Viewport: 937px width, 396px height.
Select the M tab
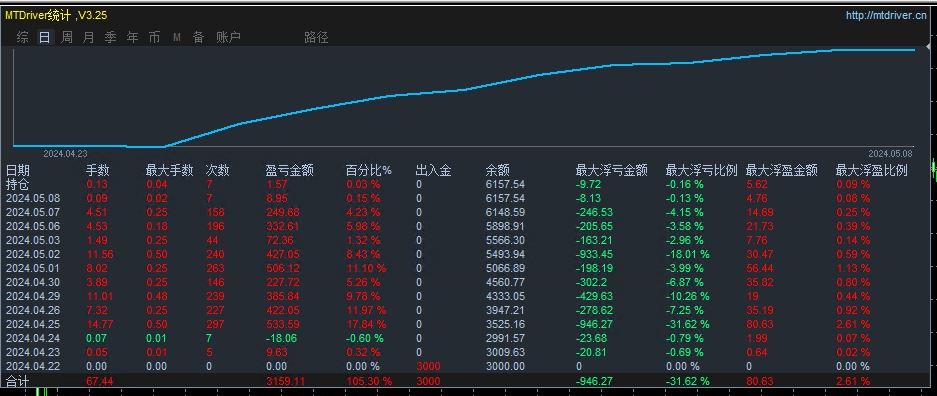[x=177, y=38]
